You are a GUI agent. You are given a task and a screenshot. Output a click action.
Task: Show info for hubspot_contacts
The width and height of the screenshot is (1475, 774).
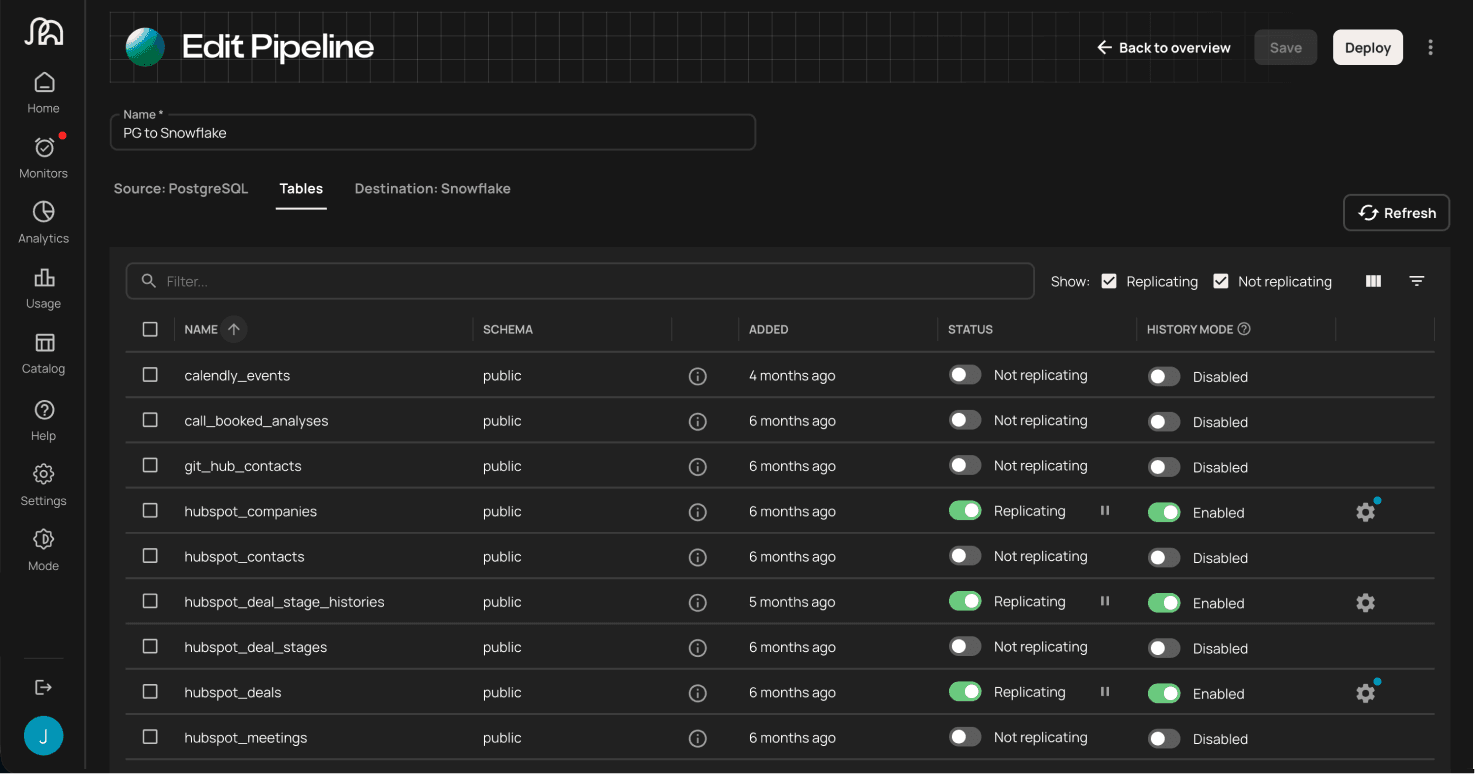(x=698, y=557)
